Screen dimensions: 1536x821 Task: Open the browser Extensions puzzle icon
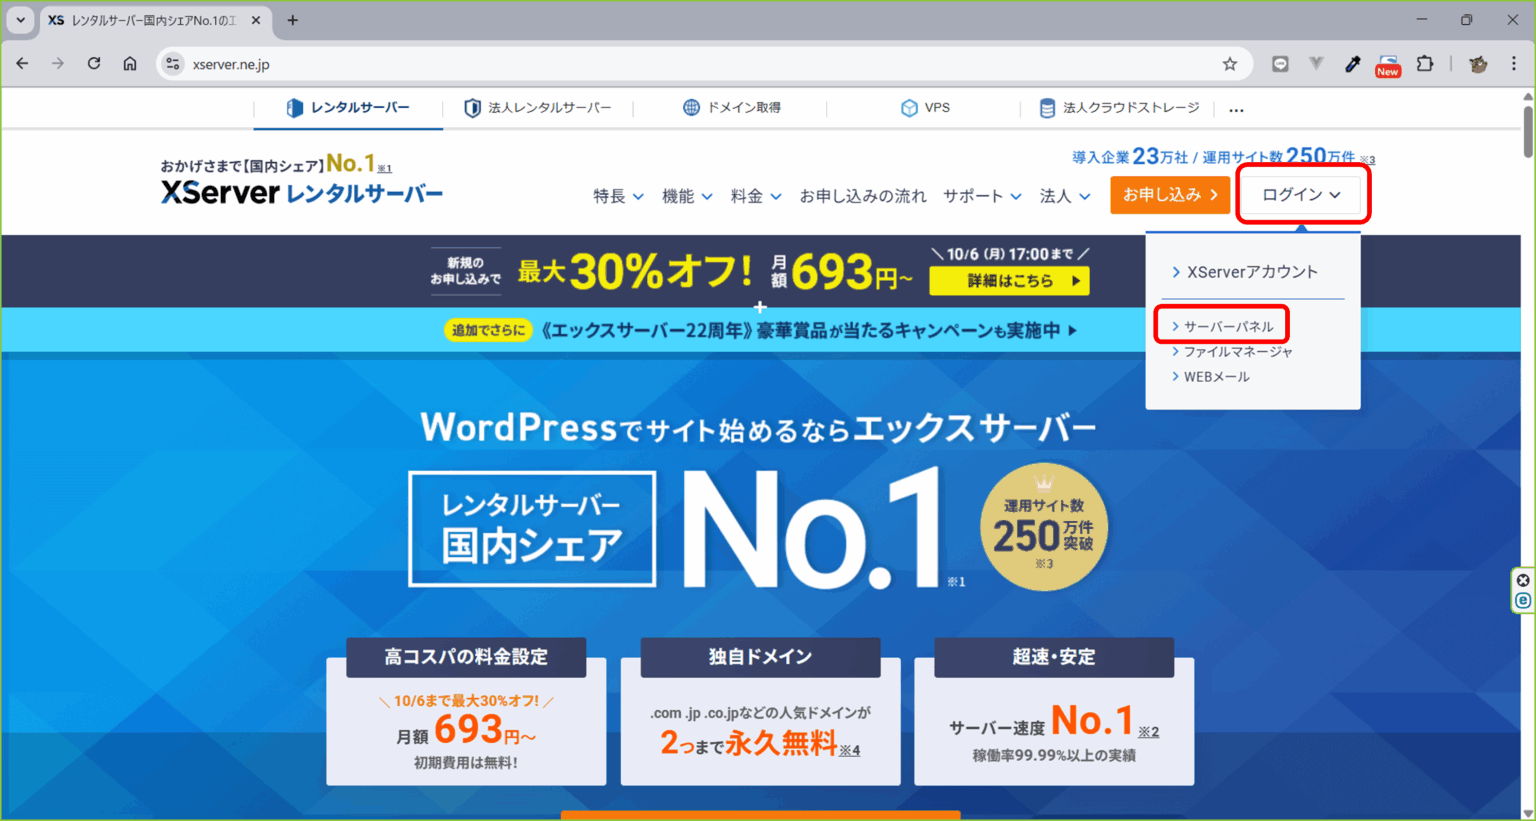coord(1425,63)
